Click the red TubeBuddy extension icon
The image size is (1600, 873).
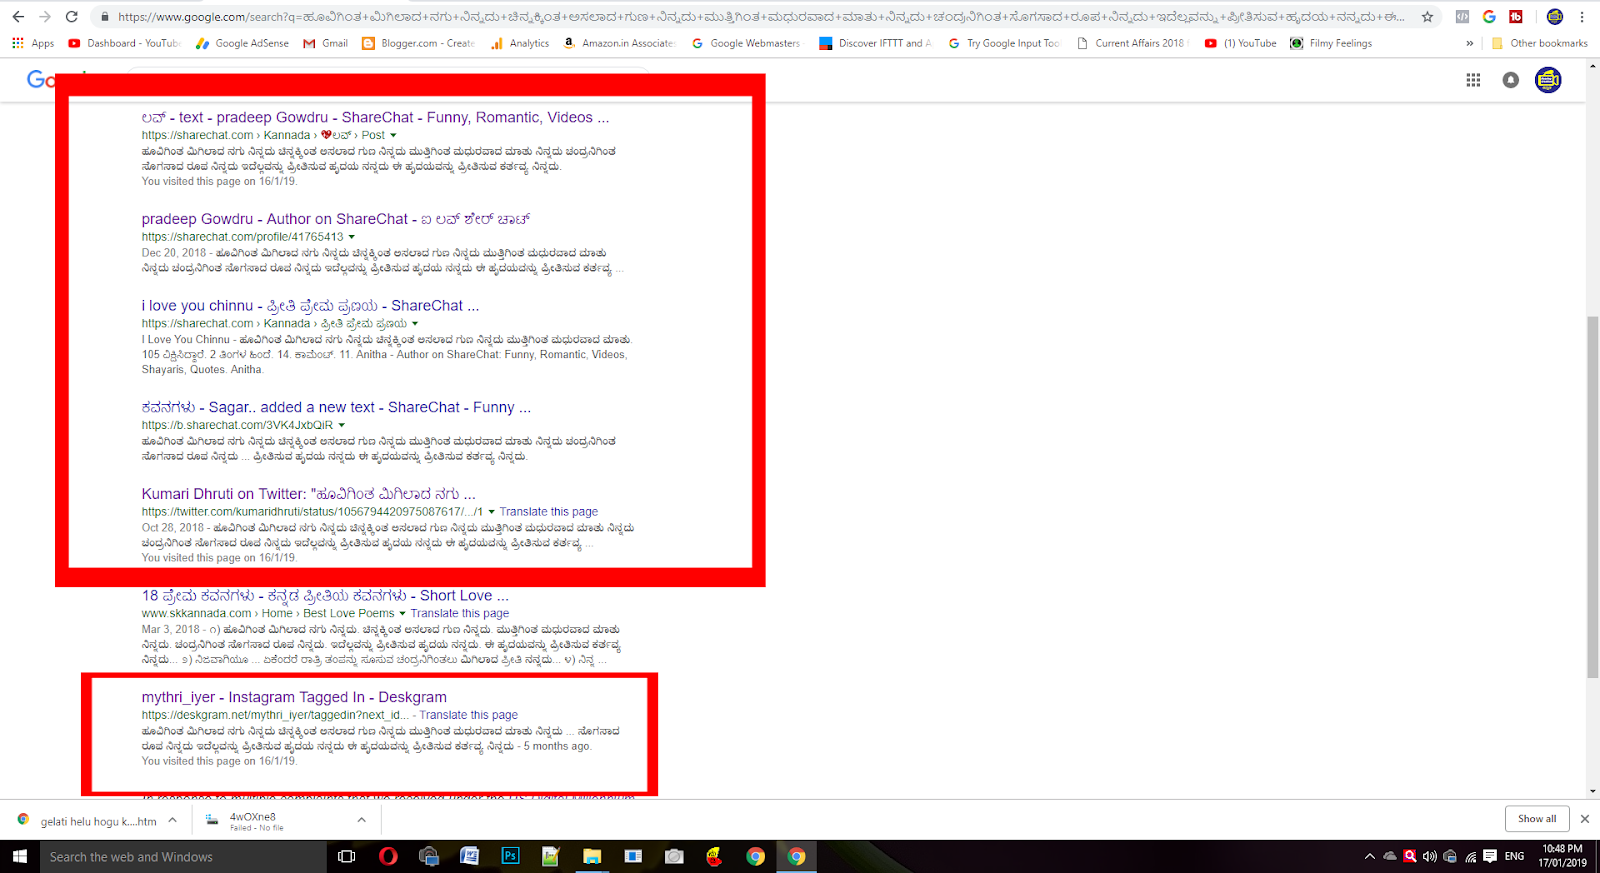coord(1516,17)
